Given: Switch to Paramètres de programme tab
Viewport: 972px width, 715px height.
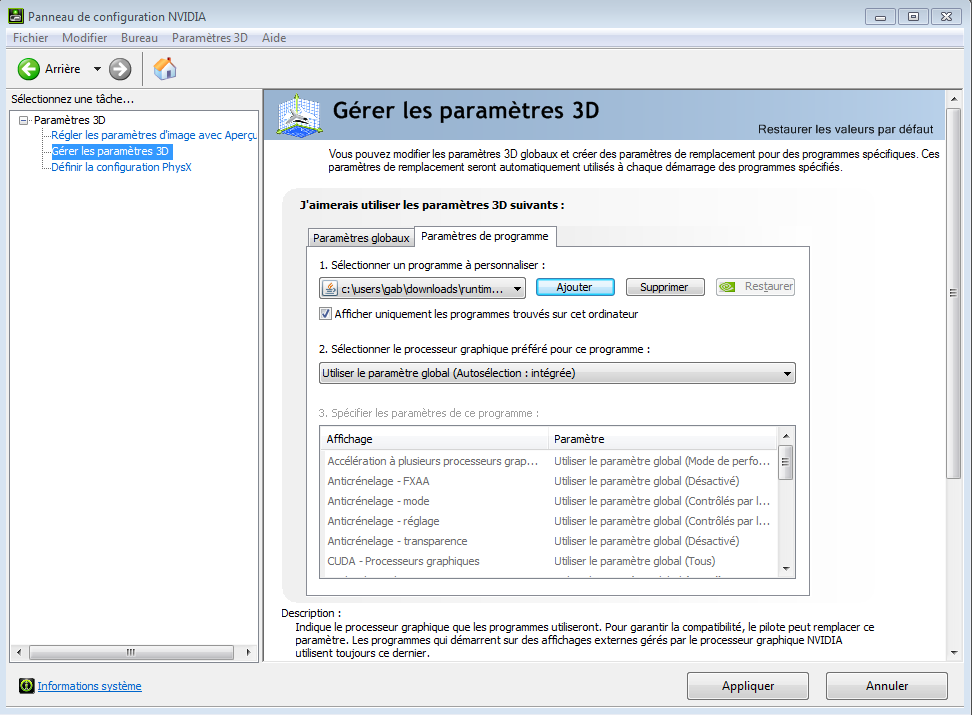Looking at the screenshot, I should point(485,236).
